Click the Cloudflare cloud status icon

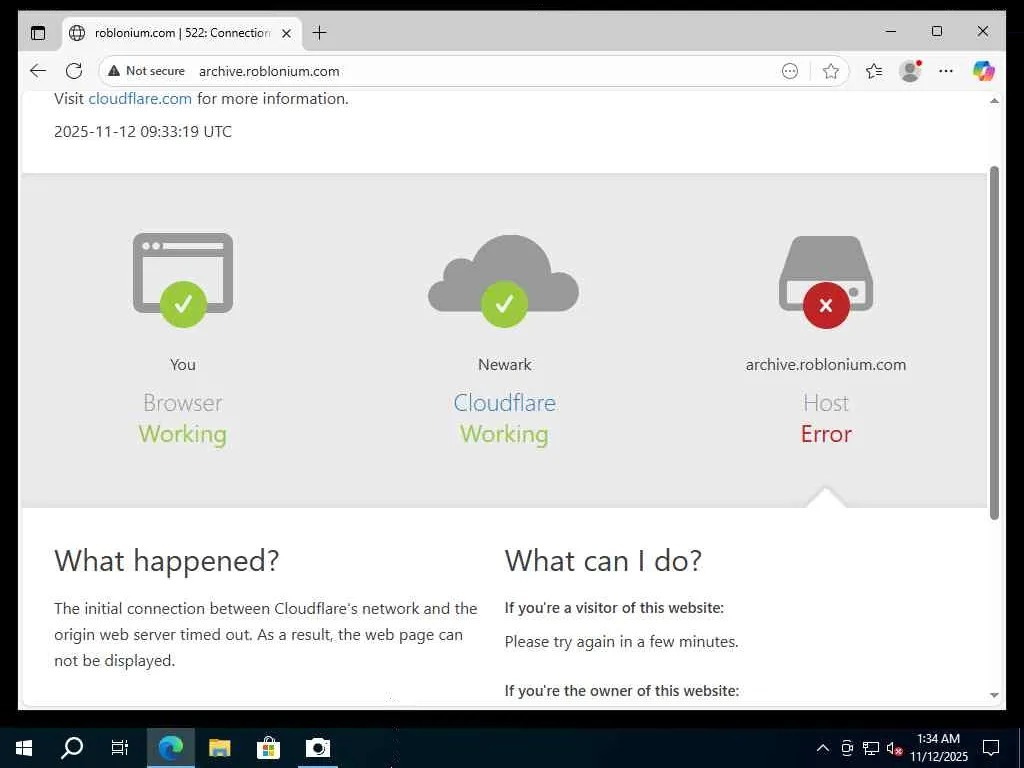pyautogui.click(x=504, y=281)
